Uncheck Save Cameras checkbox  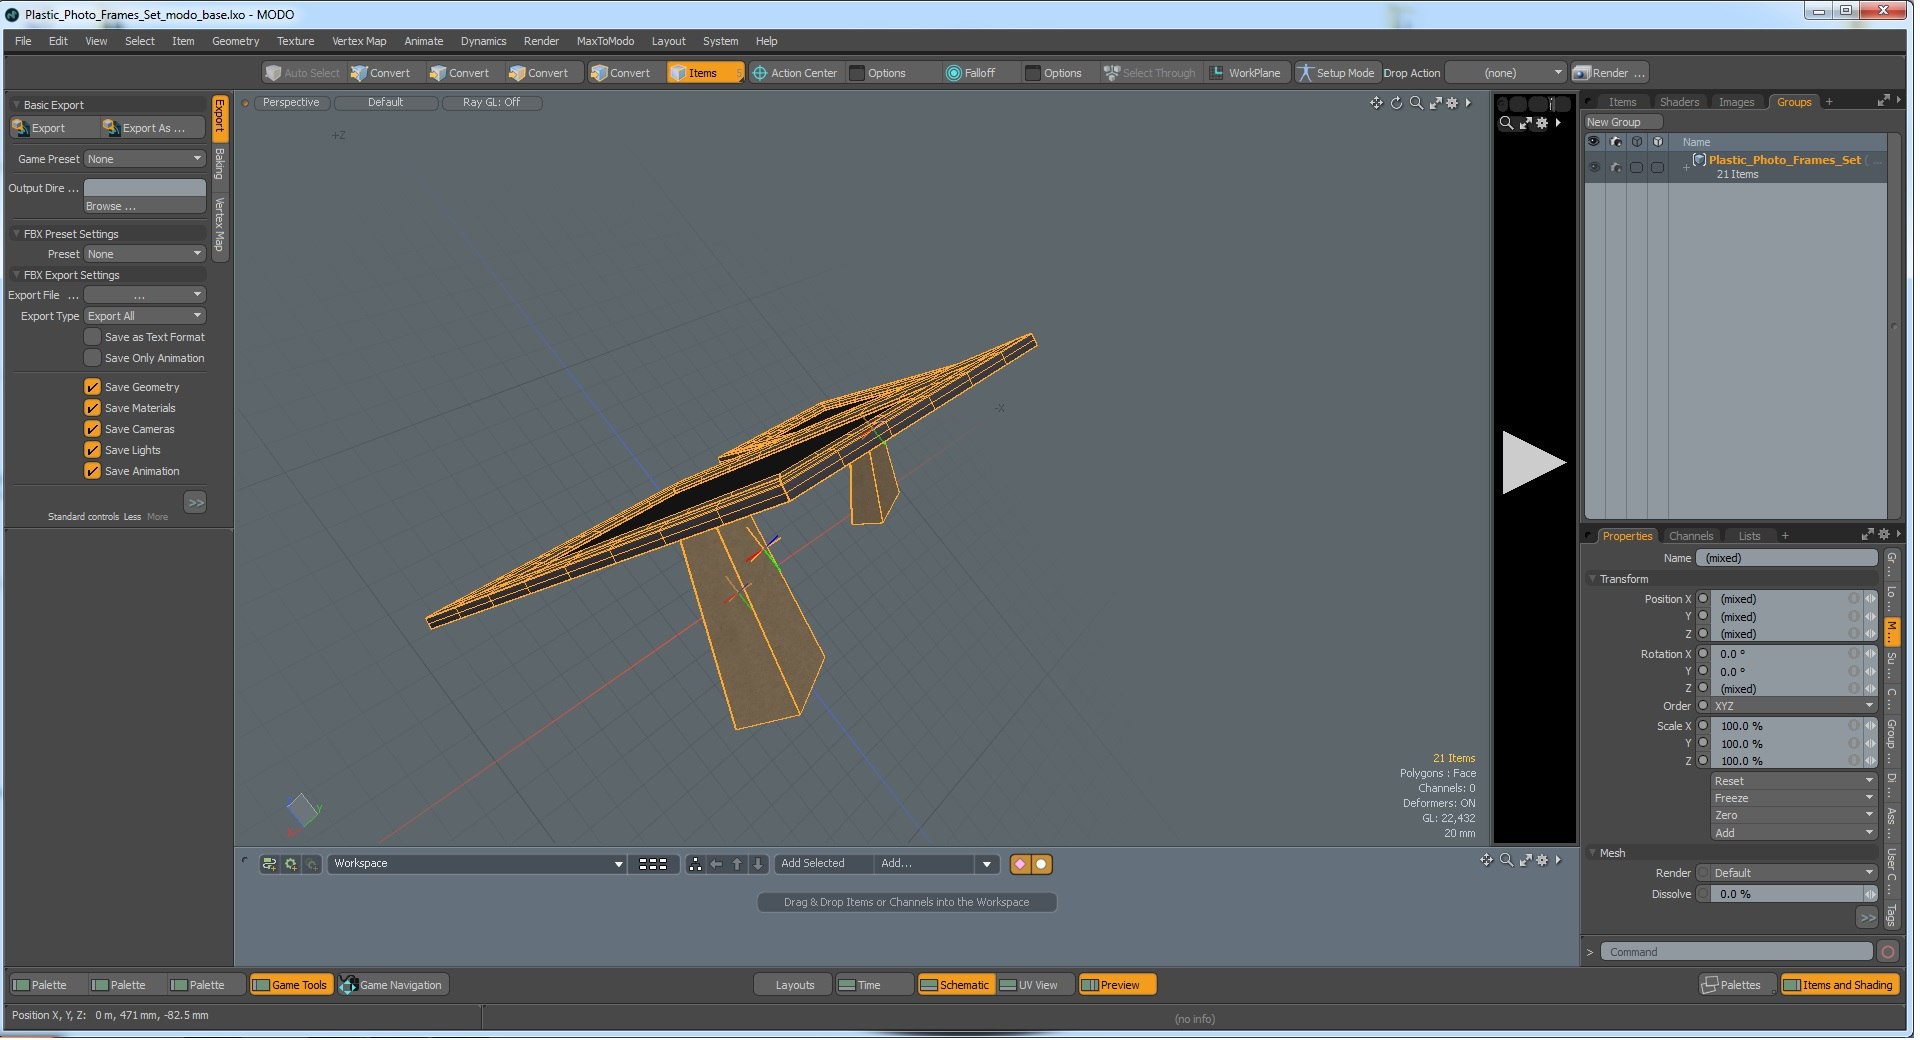point(92,429)
